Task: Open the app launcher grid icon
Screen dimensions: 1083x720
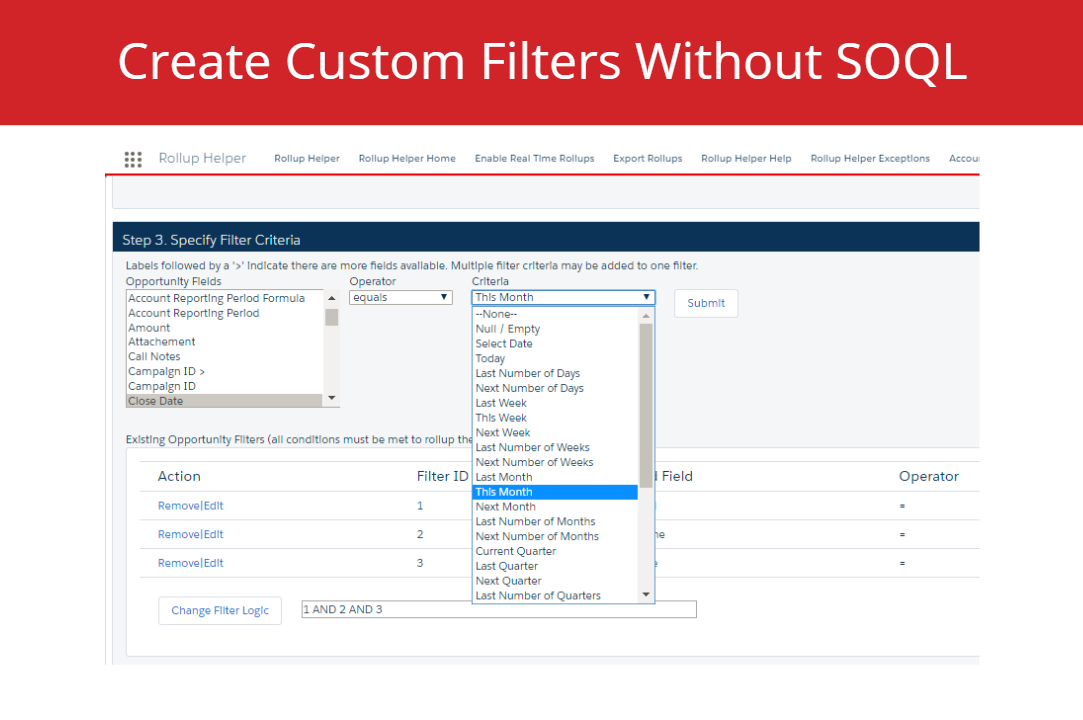Action: 133,159
